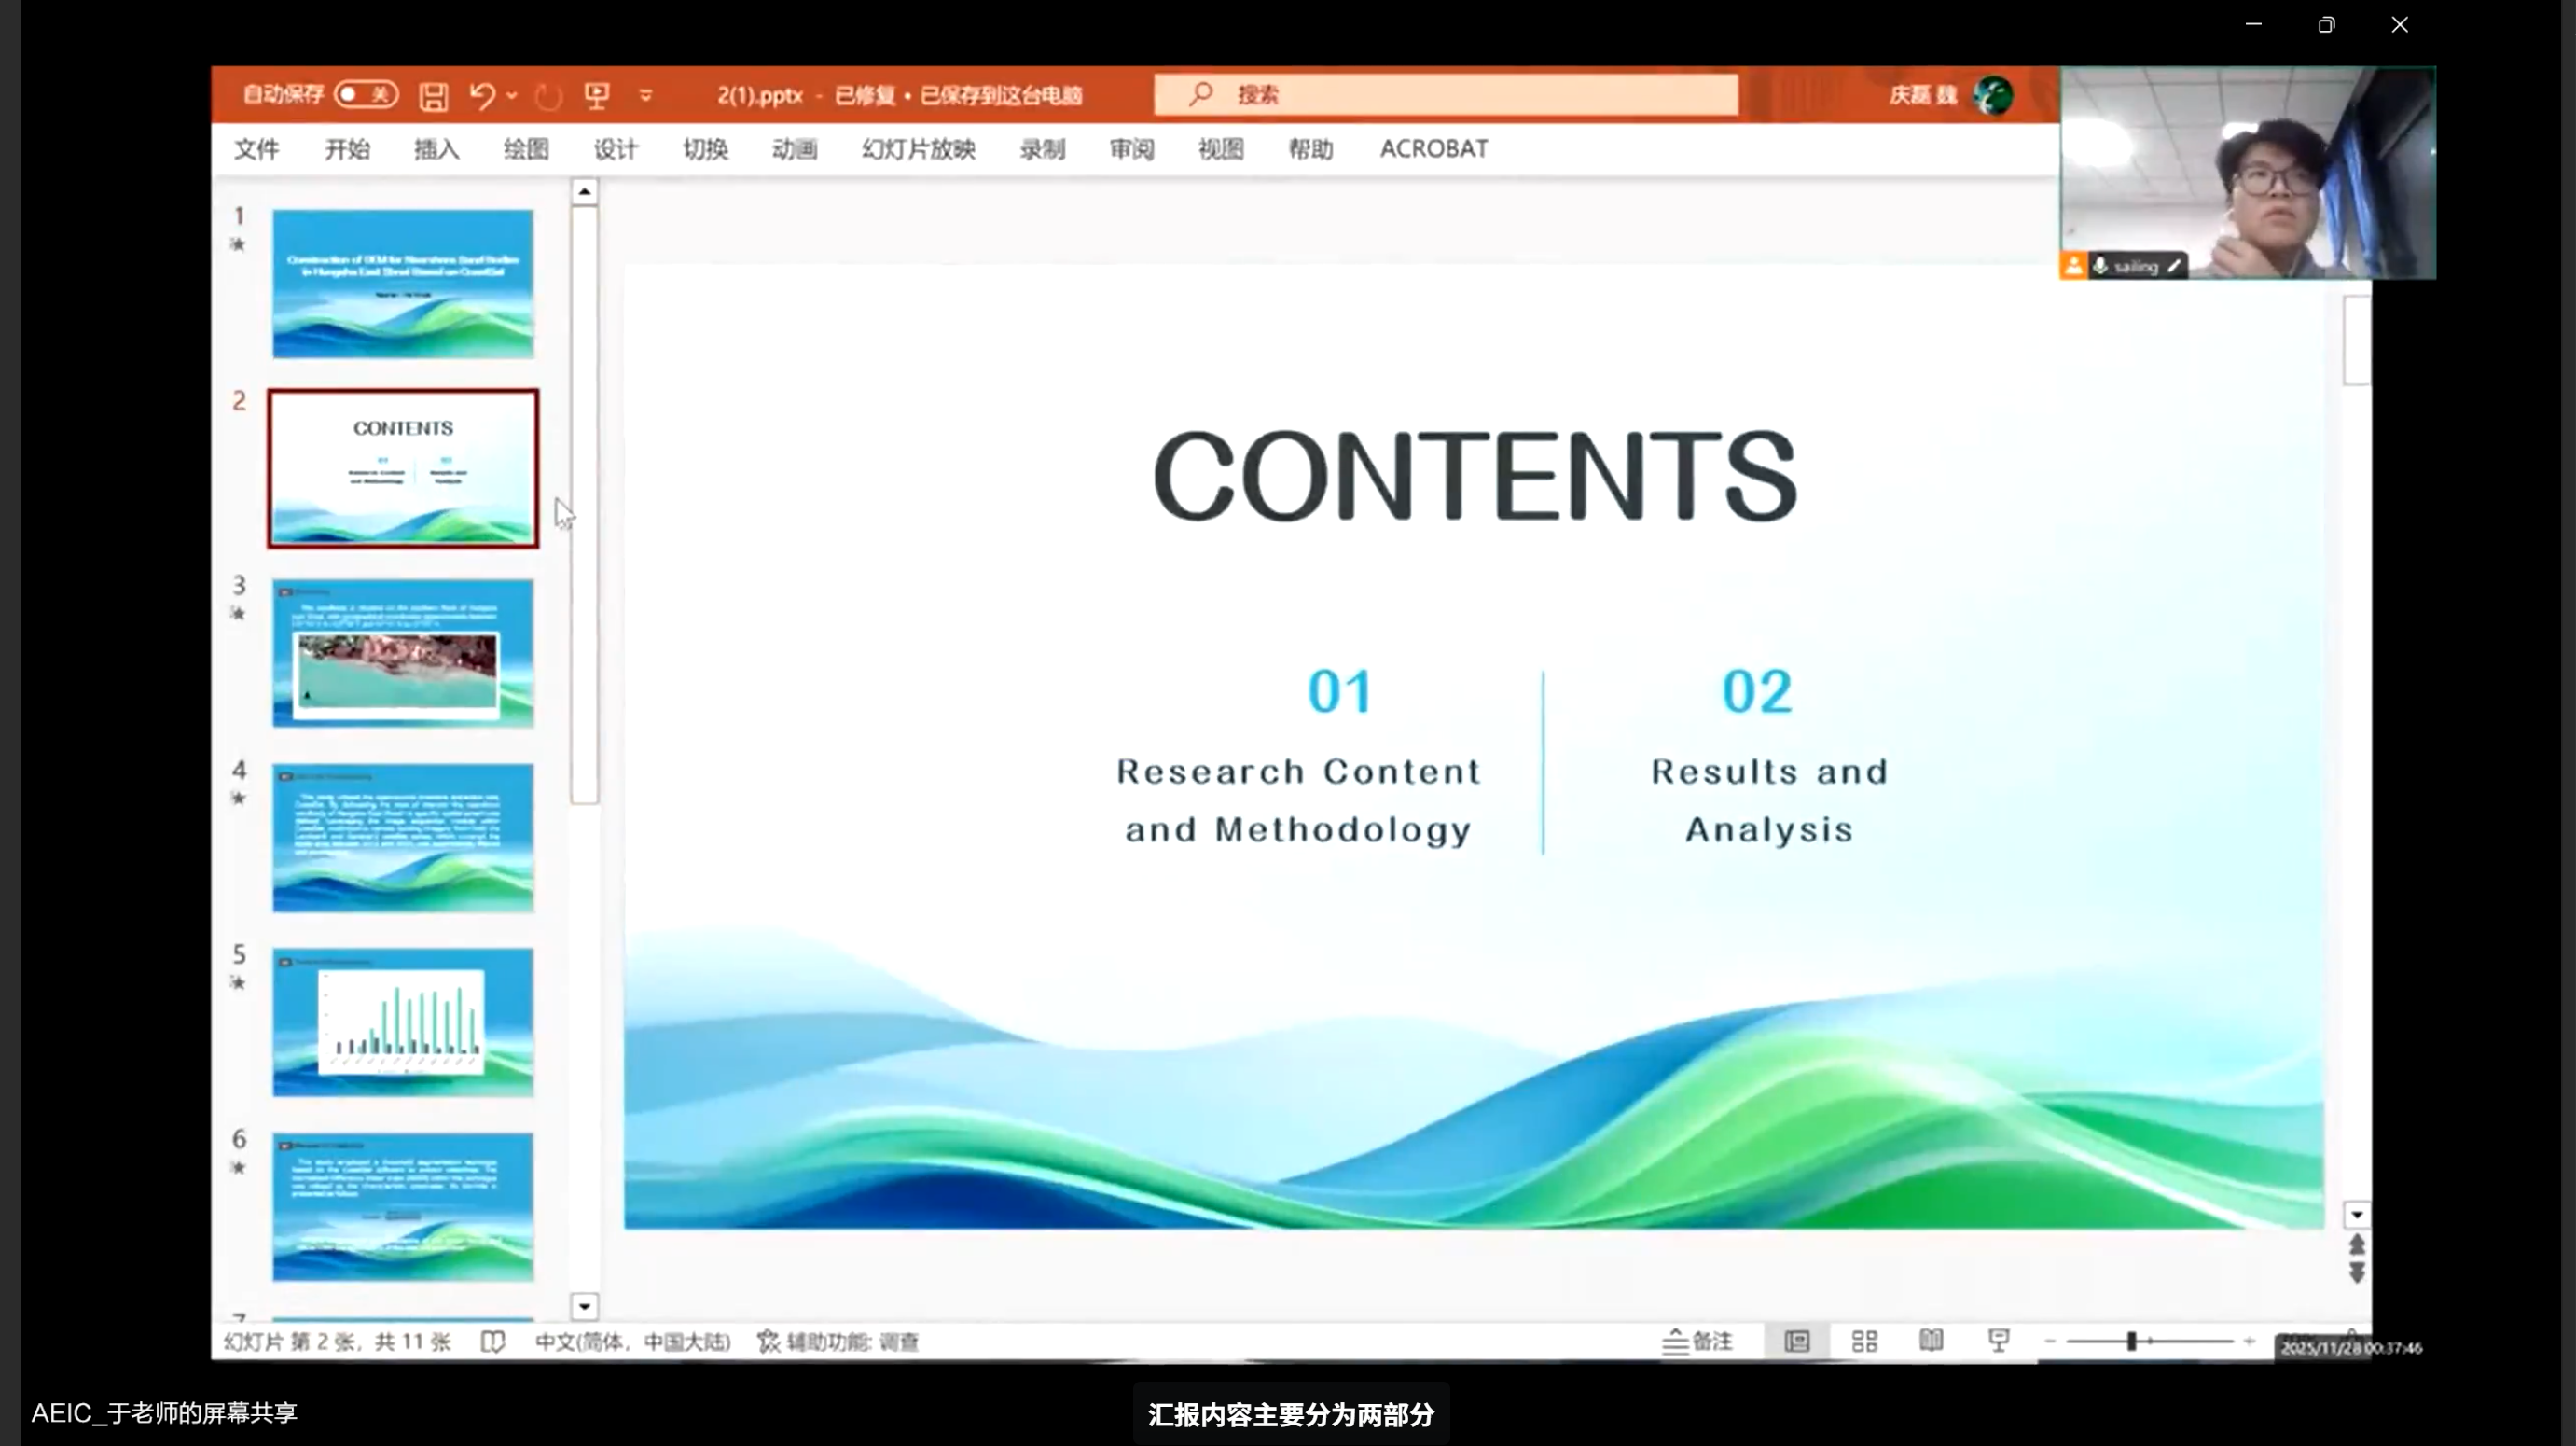The image size is (2576, 1446).
Task: Click the 搜索 search bar
Action: click(x=1446, y=93)
